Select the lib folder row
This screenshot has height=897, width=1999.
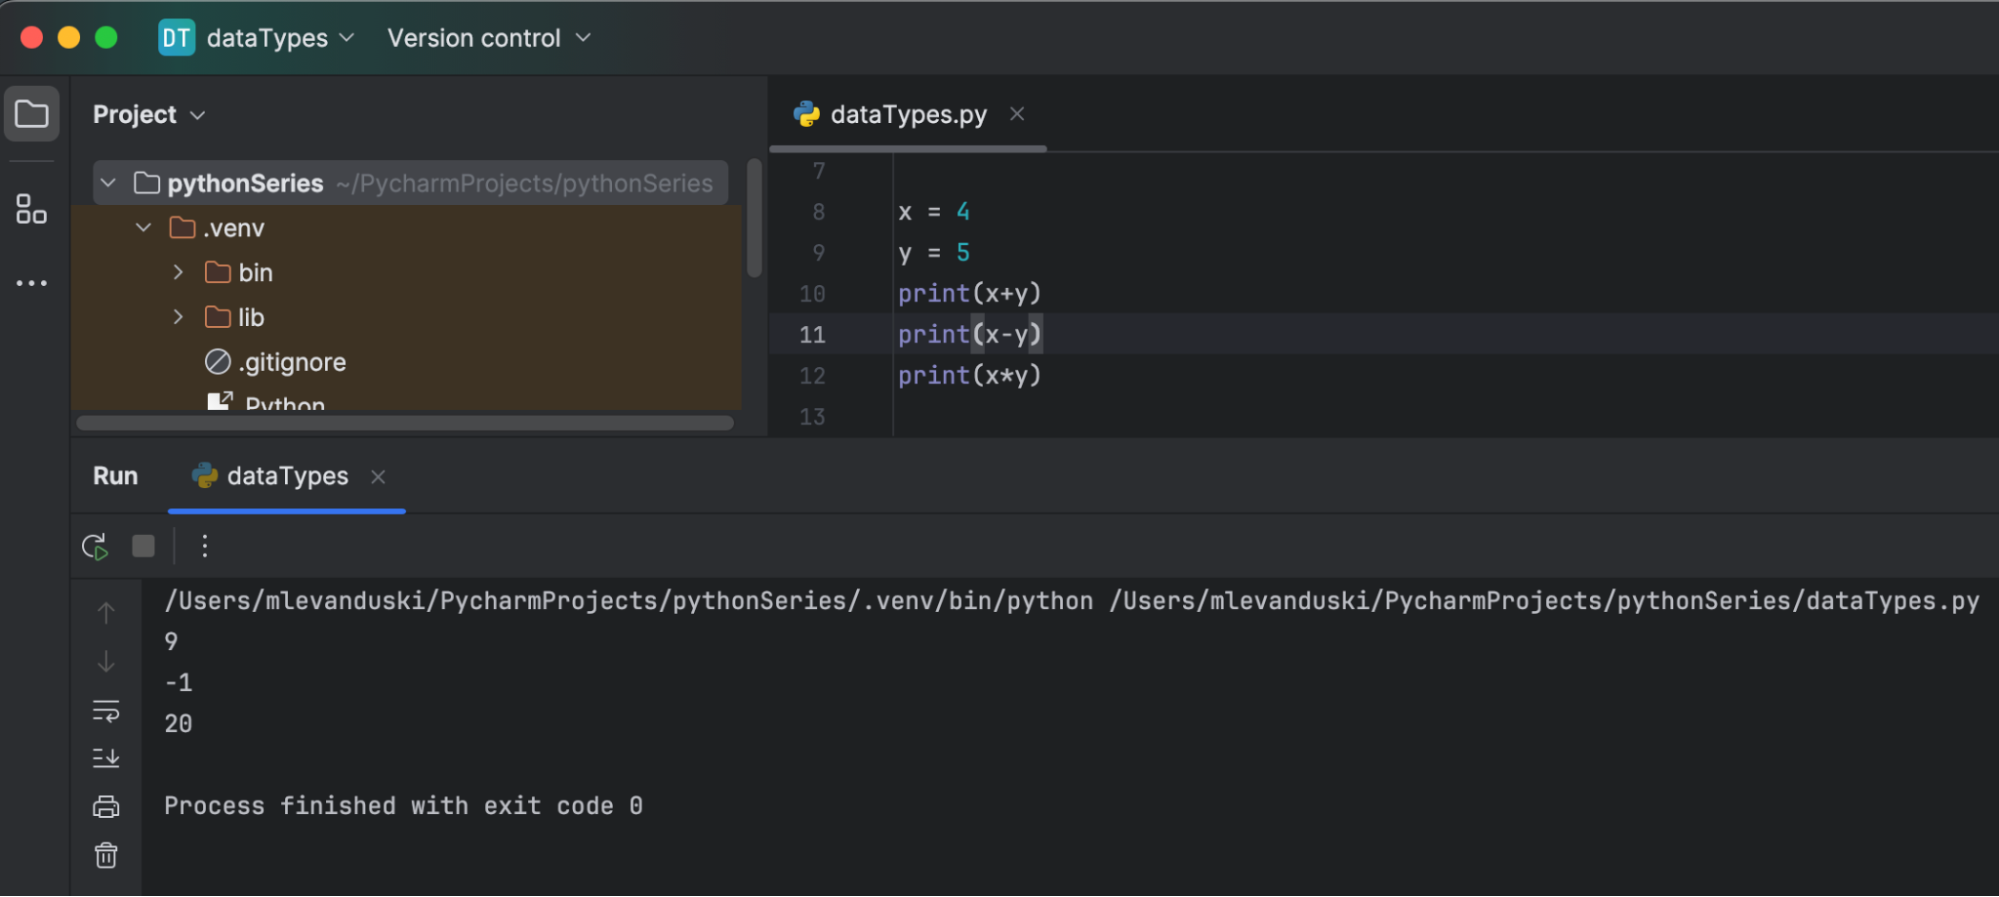point(406,317)
